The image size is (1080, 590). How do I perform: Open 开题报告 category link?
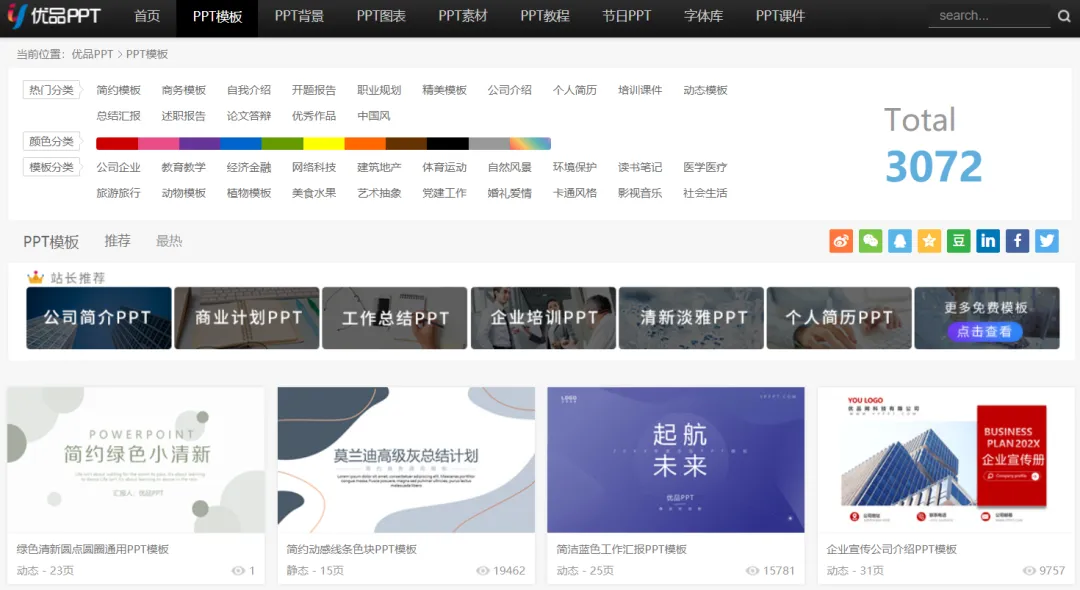click(314, 90)
